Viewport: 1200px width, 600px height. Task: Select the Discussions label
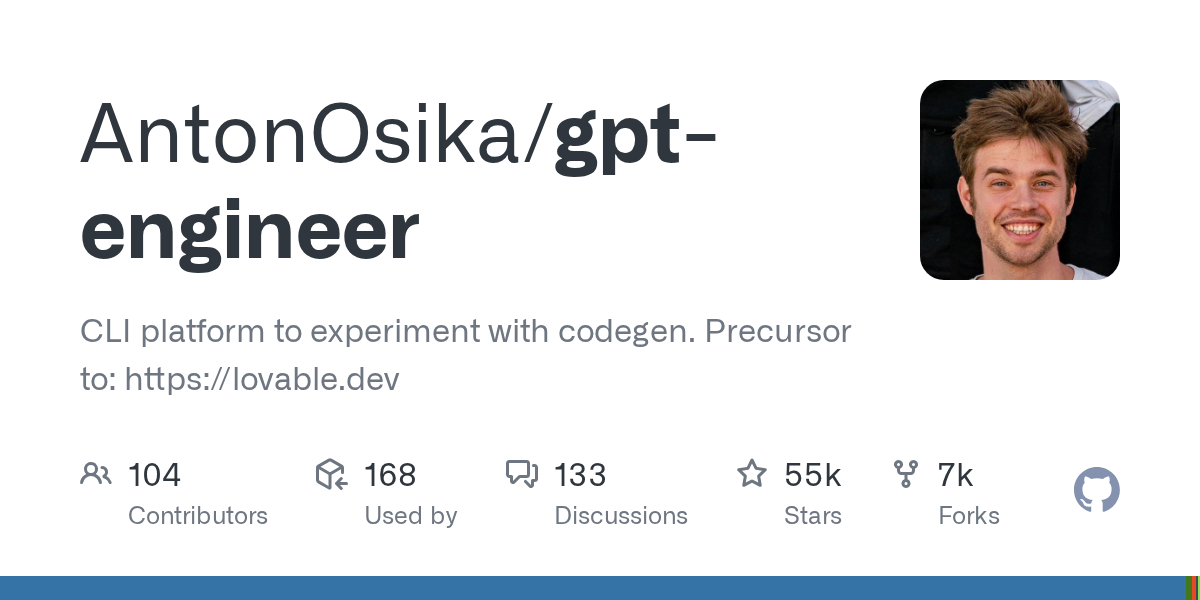point(621,516)
